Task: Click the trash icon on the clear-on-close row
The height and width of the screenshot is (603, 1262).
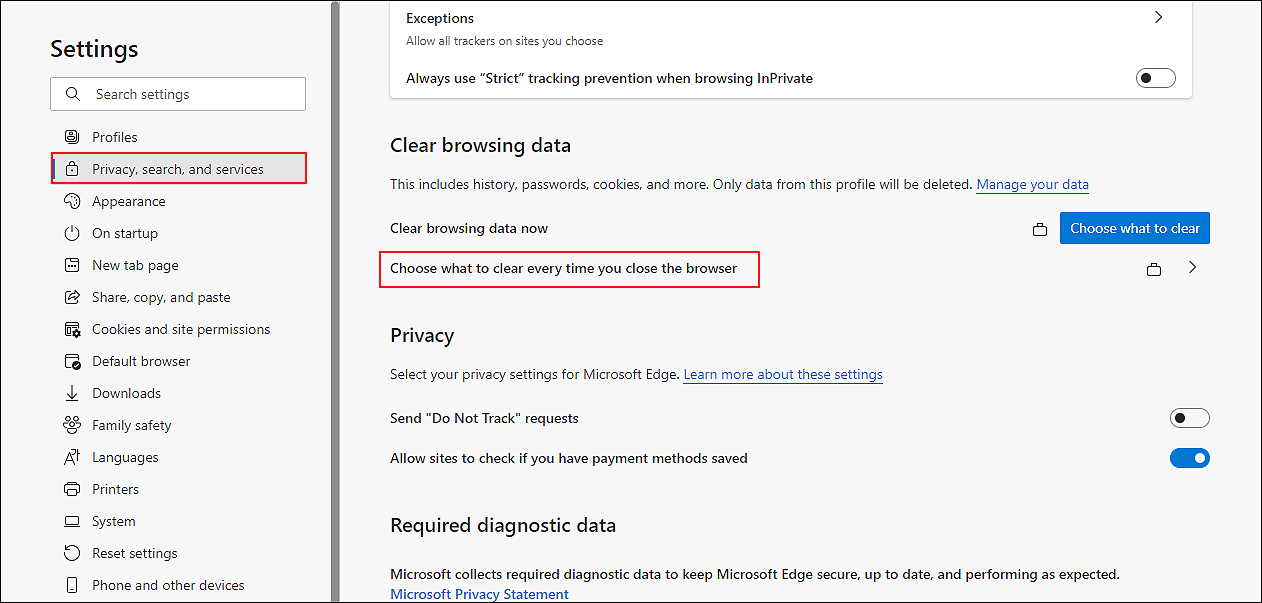Action: click(1154, 268)
